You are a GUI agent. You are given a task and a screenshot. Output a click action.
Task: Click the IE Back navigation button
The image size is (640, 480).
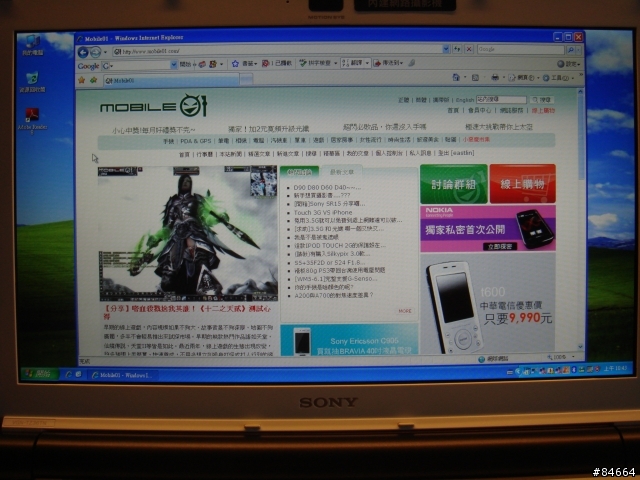[83, 52]
